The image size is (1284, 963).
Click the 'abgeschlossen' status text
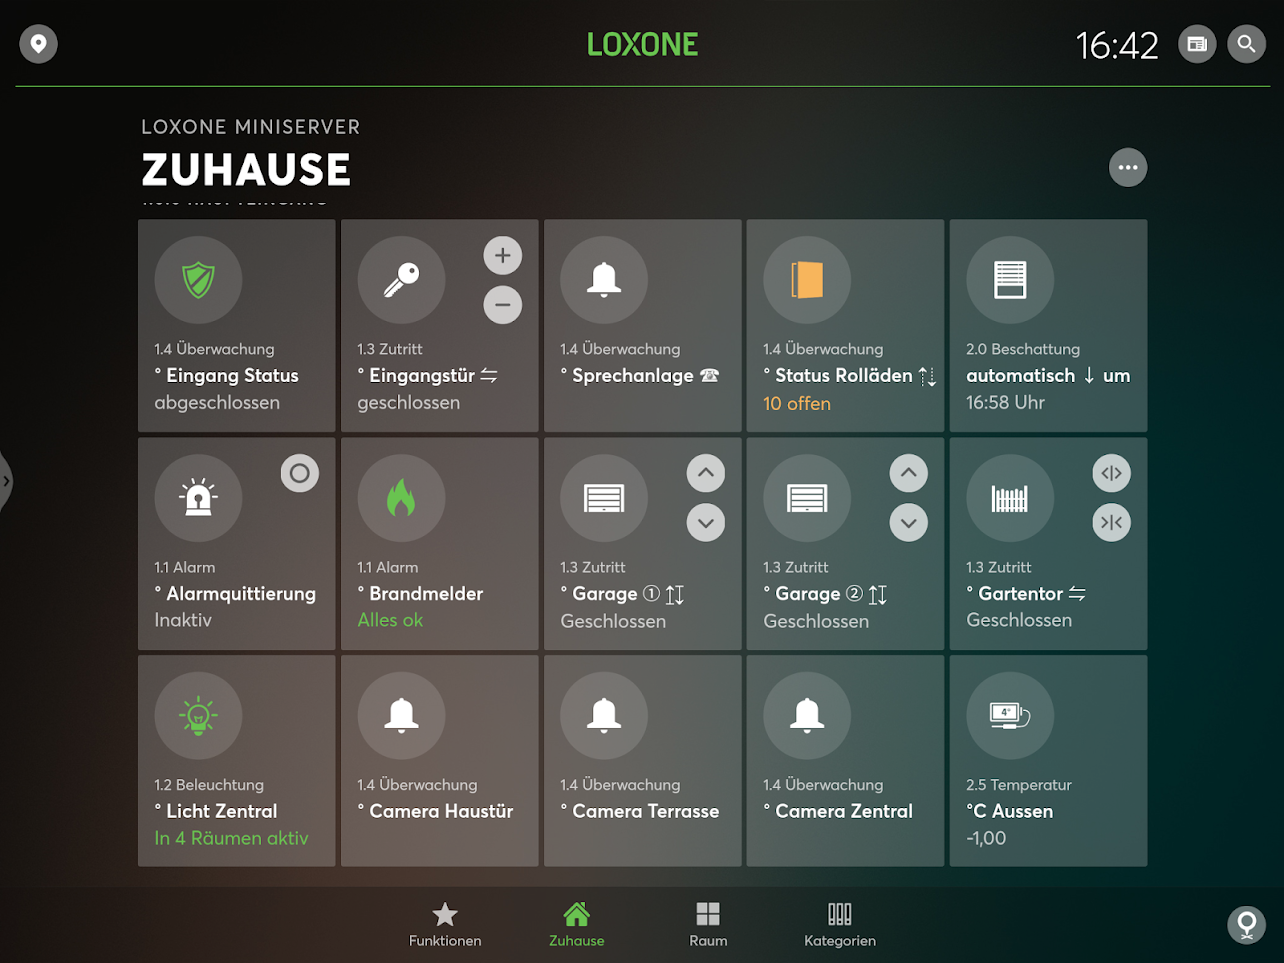(217, 403)
